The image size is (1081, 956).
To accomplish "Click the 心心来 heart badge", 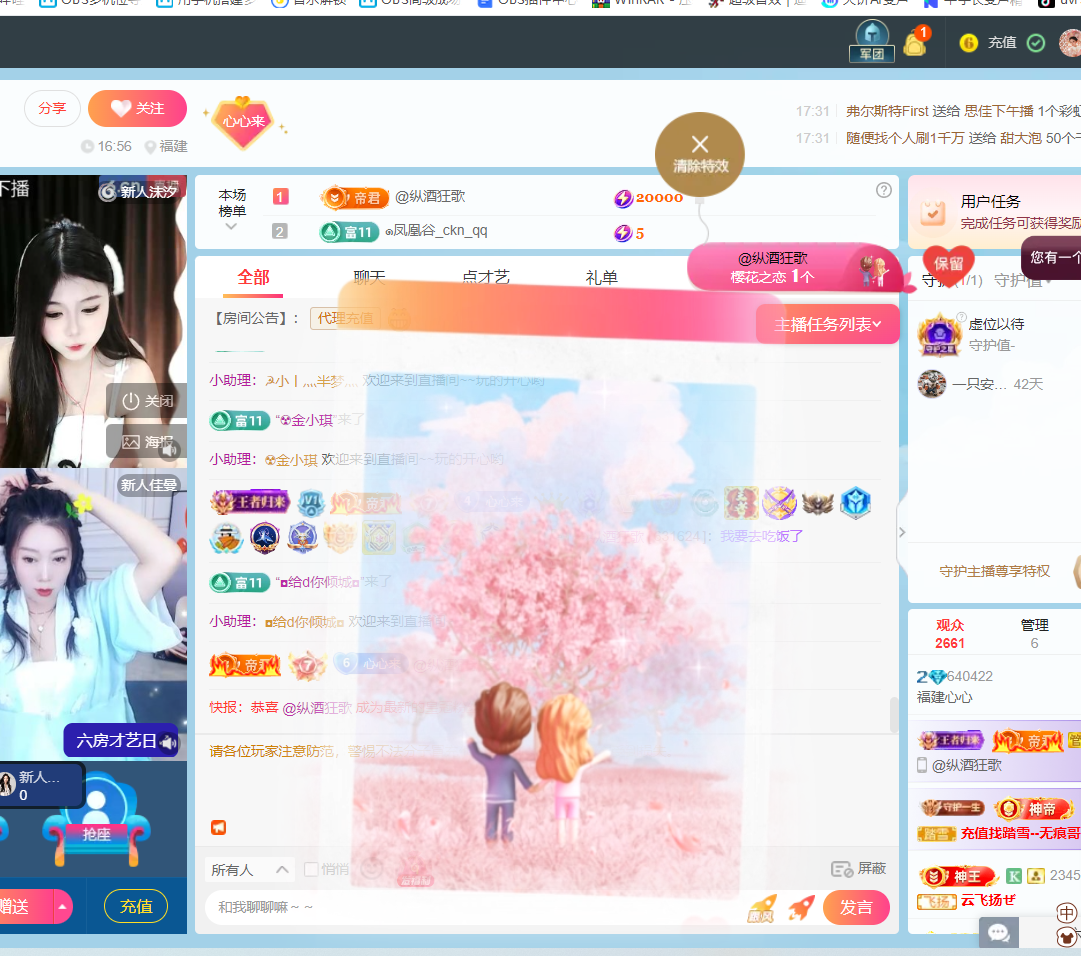I will (243, 121).
